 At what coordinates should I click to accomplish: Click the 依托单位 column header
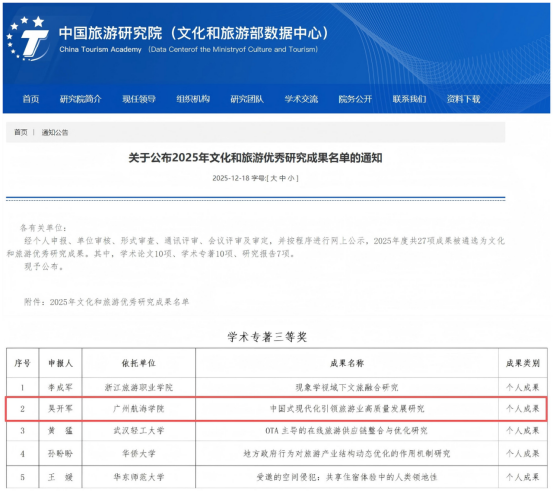click(138, 363)
